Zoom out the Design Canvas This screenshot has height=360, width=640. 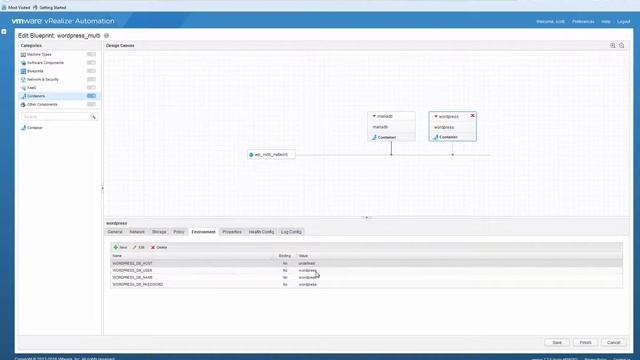[x=622, y=46]
